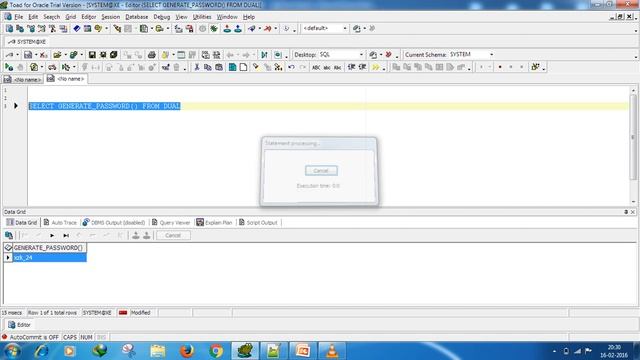The height and width of the screenshot is (360, 640).
Task: Open the File menu
Action: pos(19,17)
